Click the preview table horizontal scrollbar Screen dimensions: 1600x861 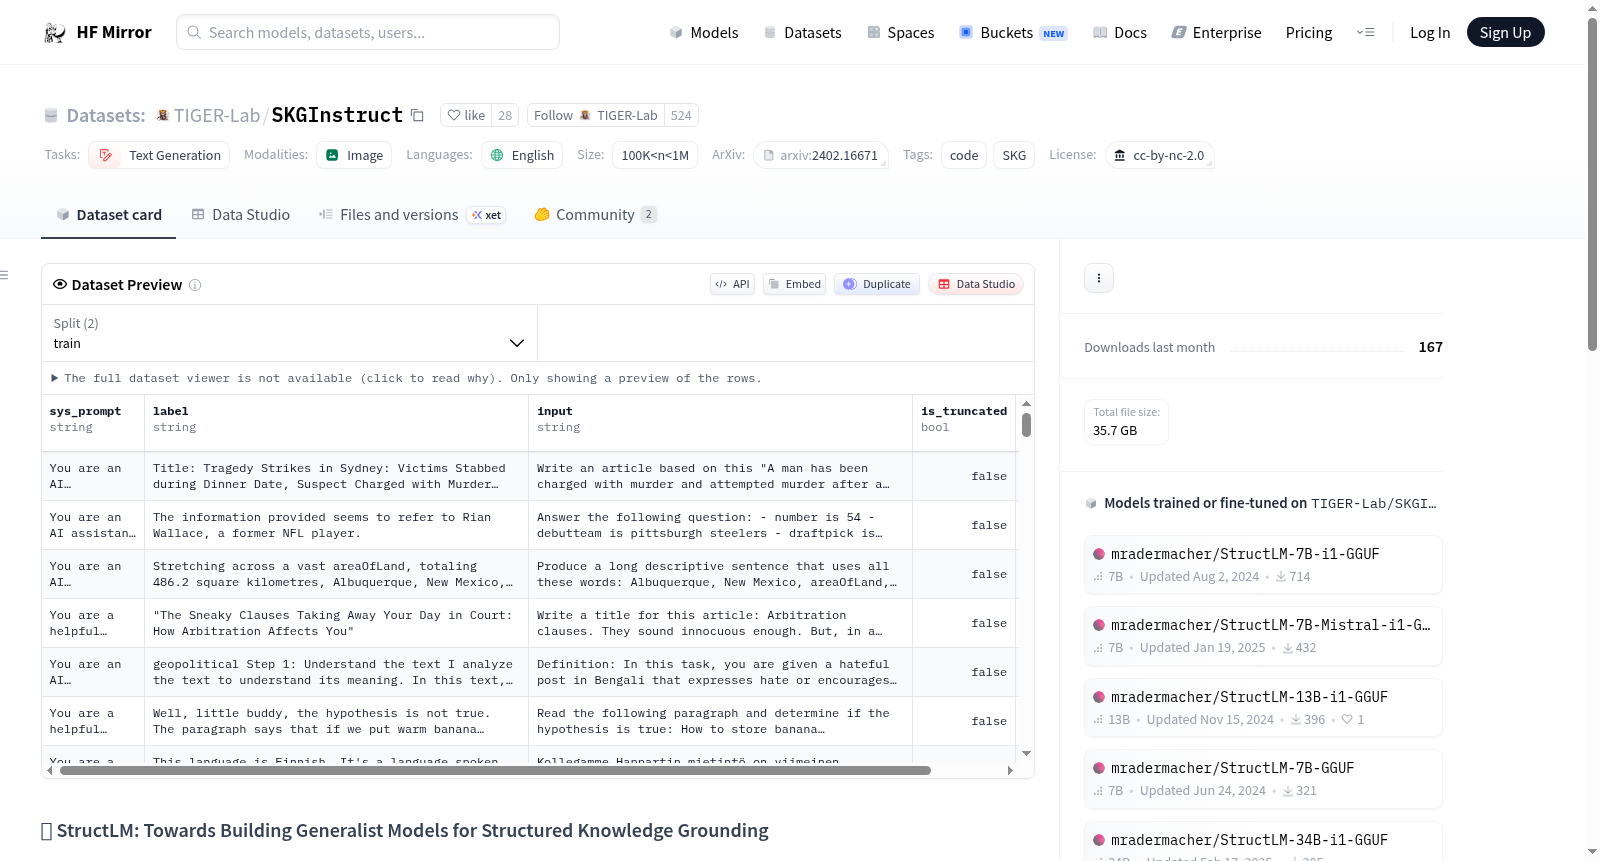[495, 770]
